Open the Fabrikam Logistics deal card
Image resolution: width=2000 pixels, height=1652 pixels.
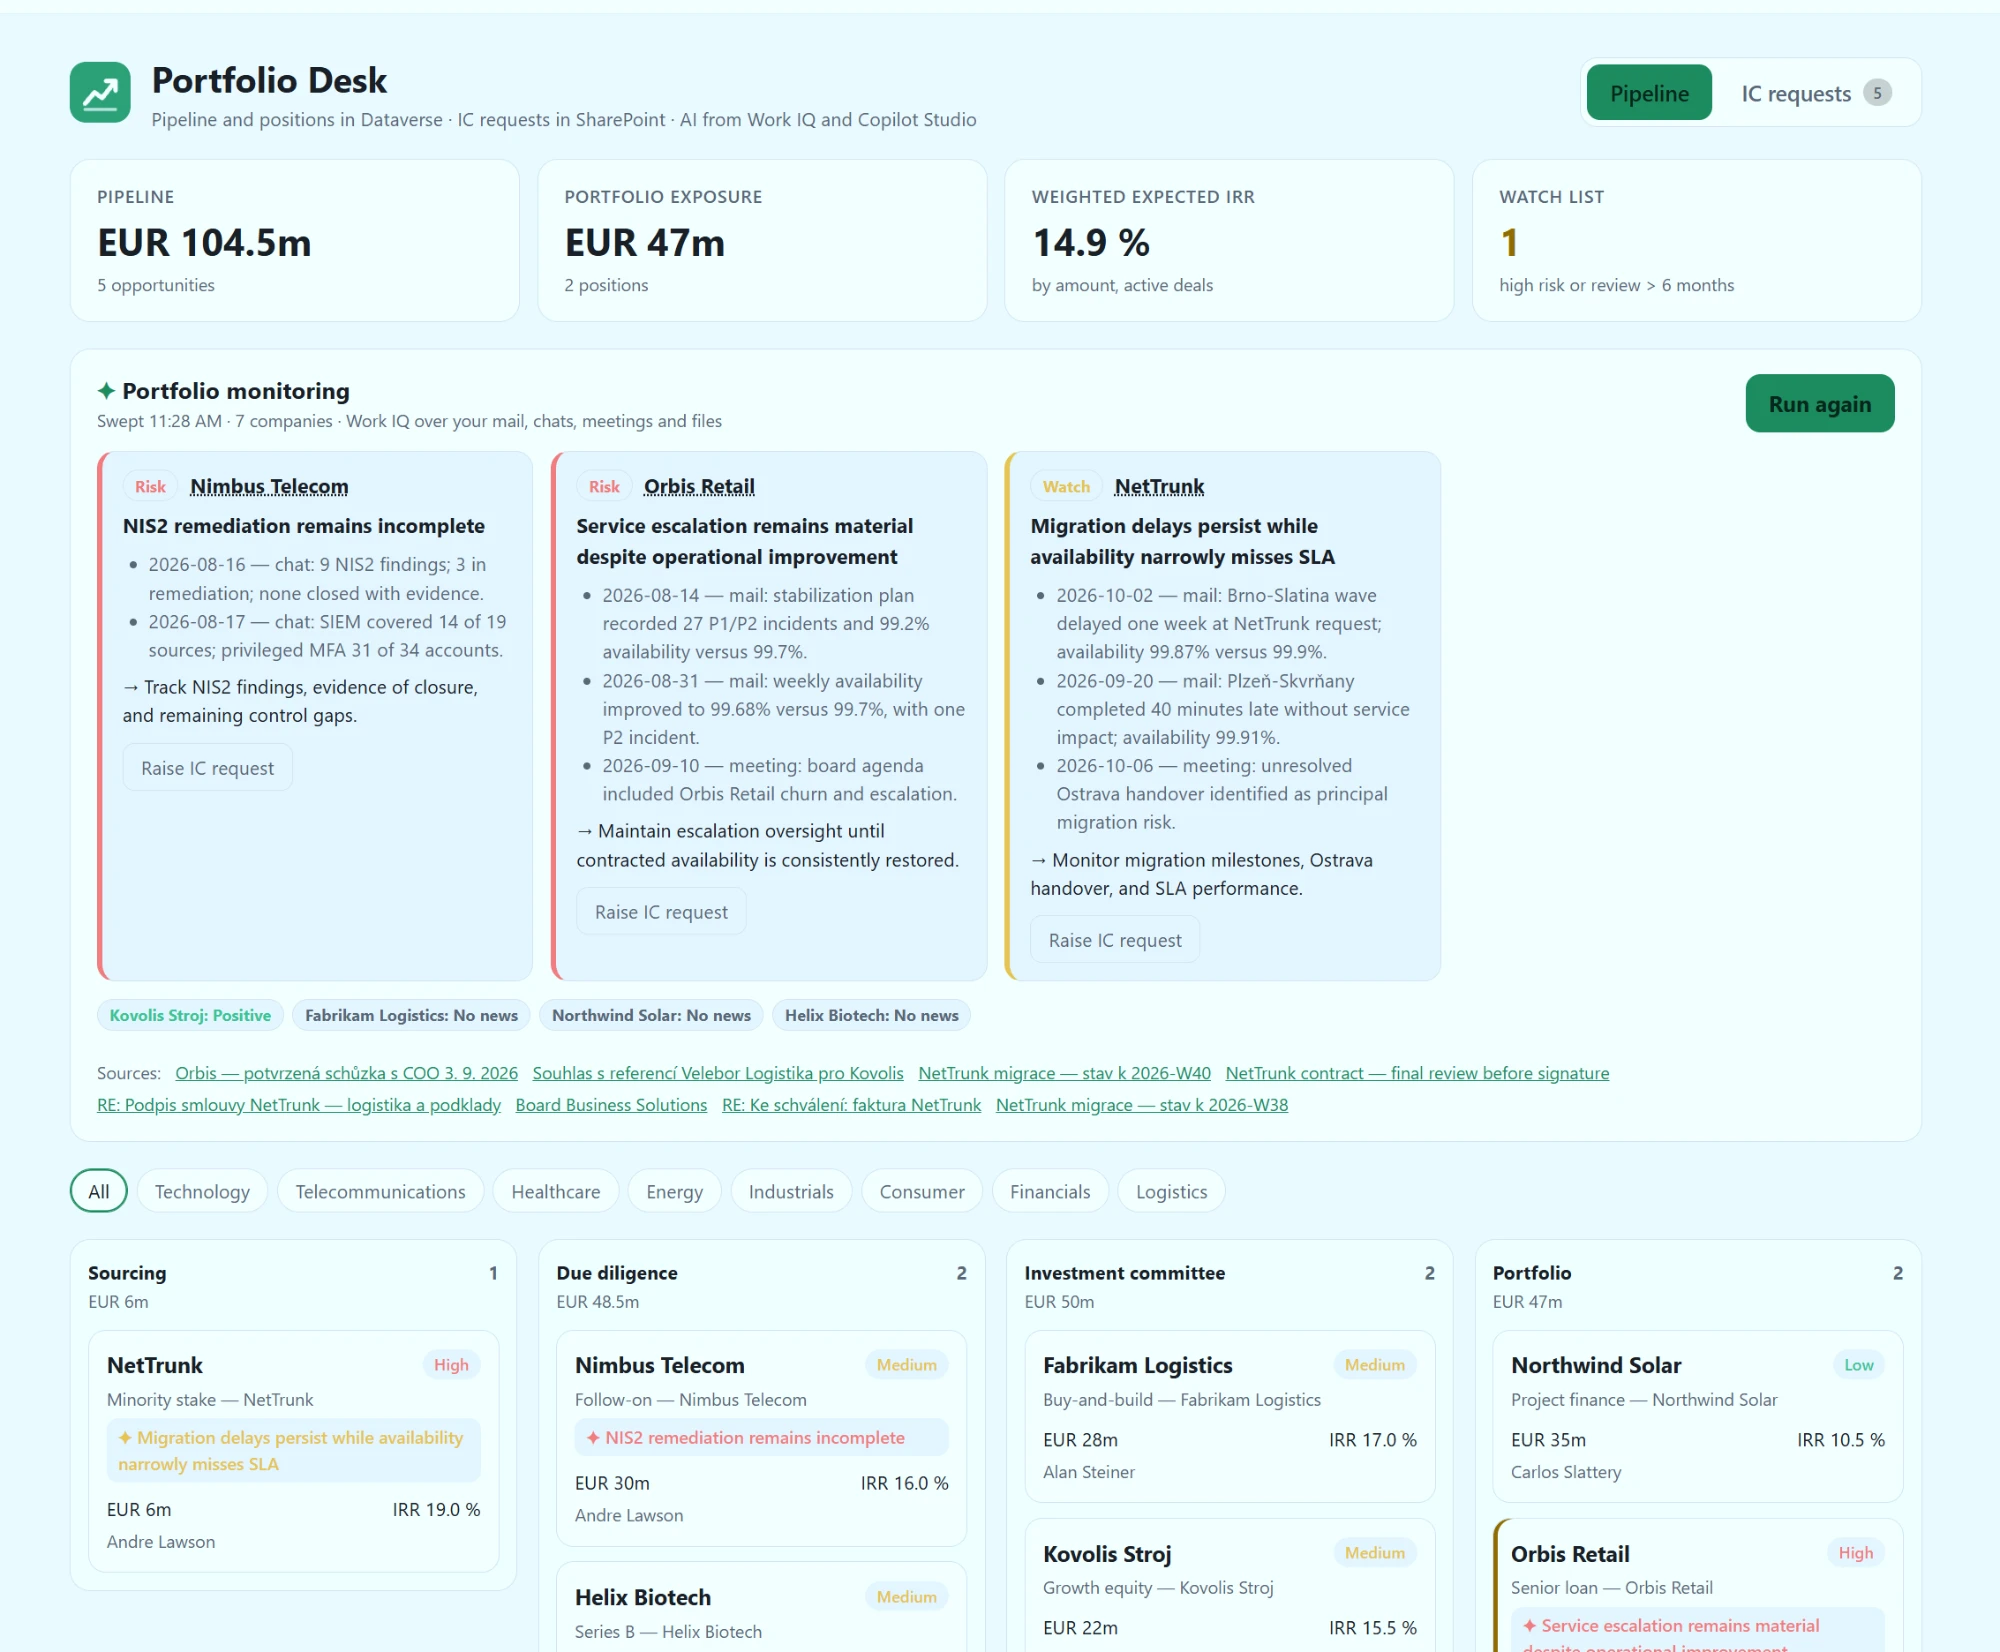(x=1229, y=1416)
